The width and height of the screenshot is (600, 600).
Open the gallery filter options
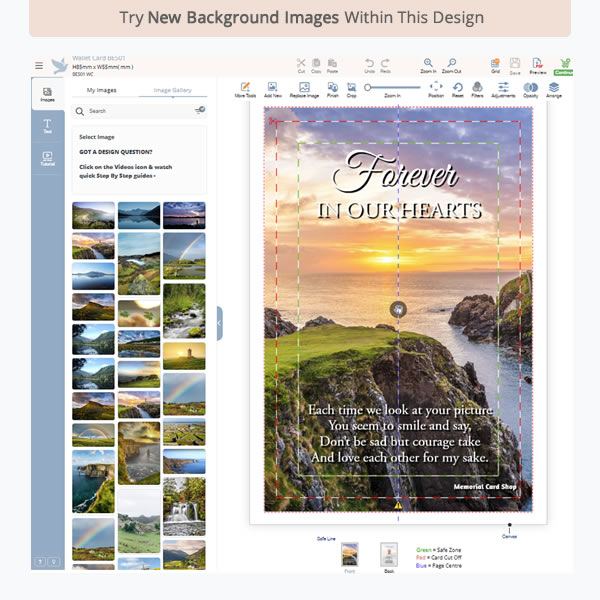pos(199,111)
